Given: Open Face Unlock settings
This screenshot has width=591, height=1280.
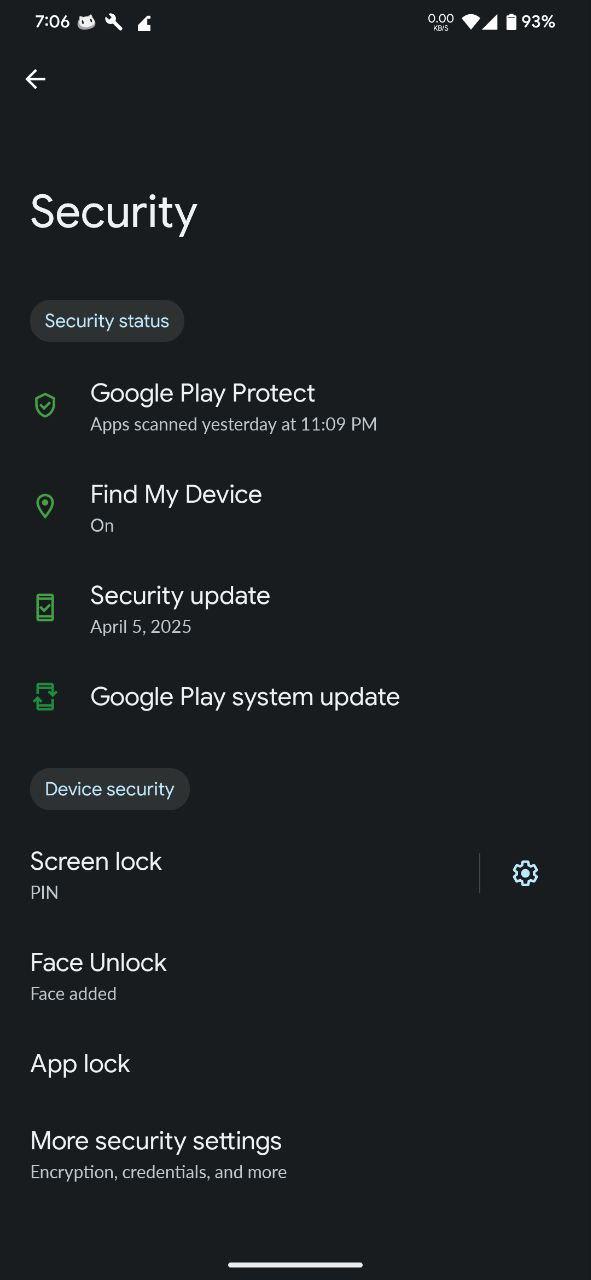Looking at the screenshot, I should click(x=295, y=975).
